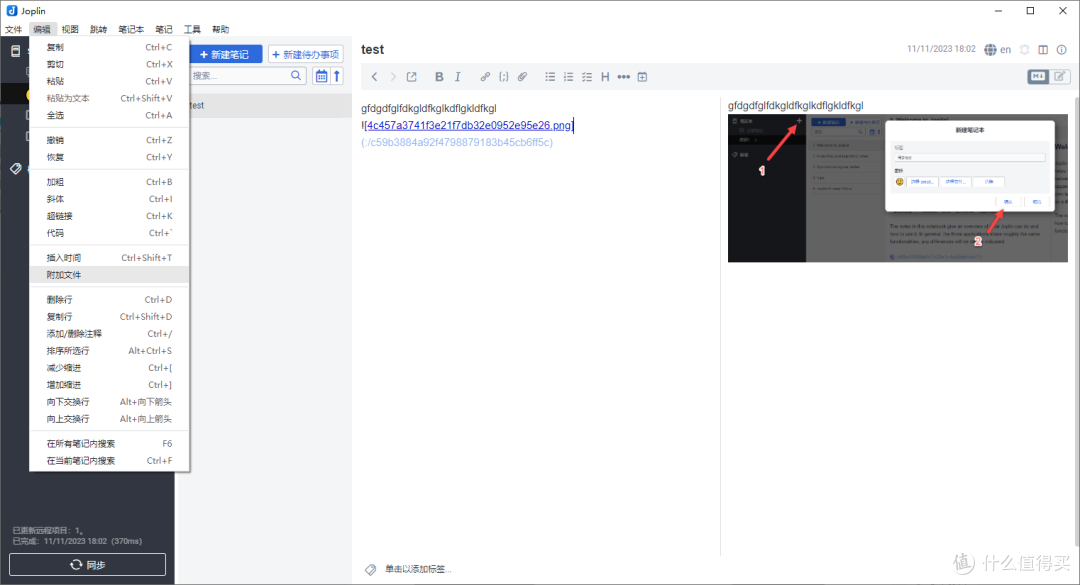Choose 在当前笔记内搜索 menu entry
The height and width of the screenshot is (585, 1080).
click(109, 461)
